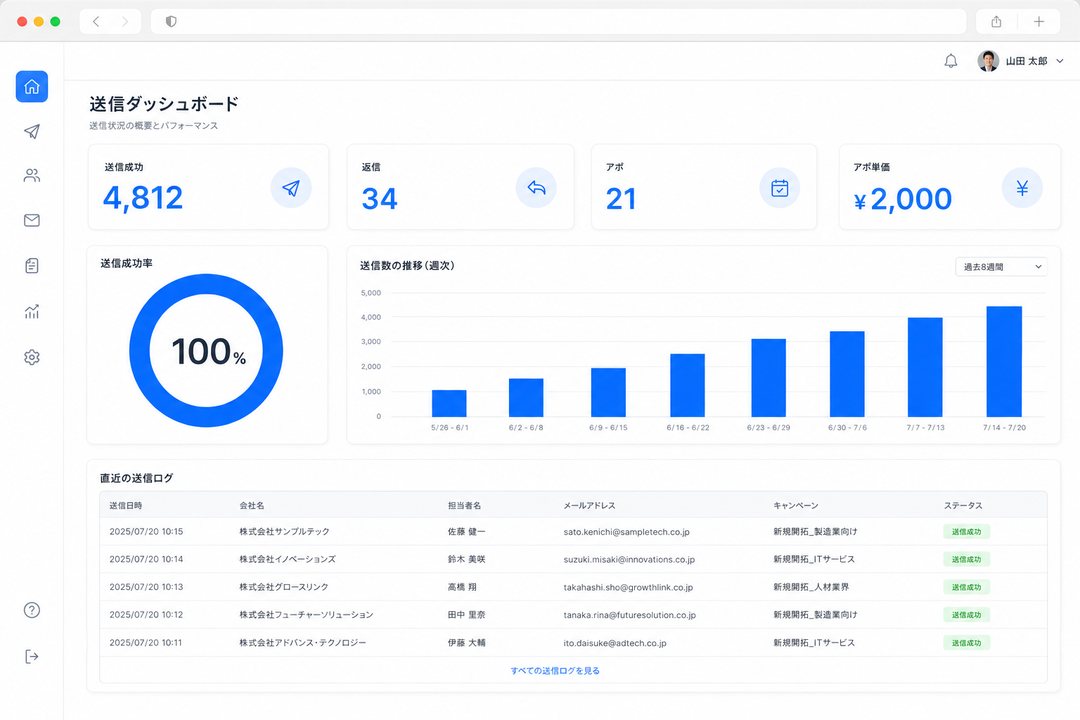Click the キャンペーン column header

pos(796,506)
